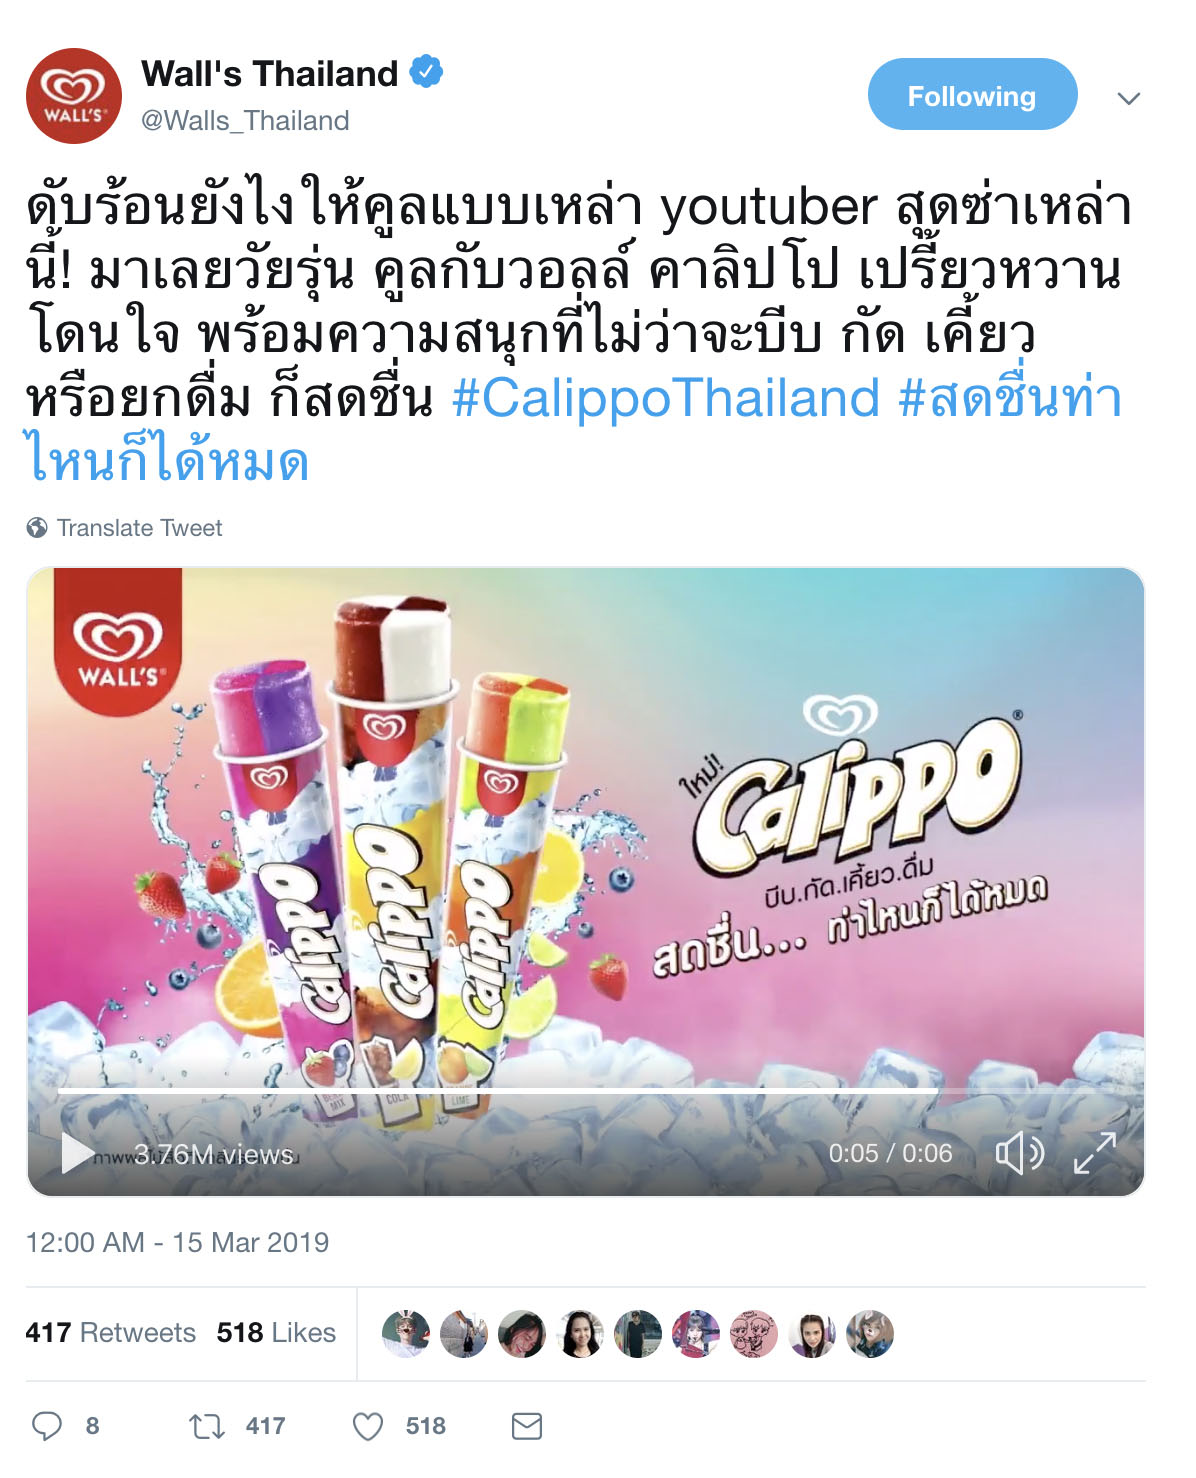Open direct message envelope icon
Screen dimensions: 1196x1478
point(527,1426)
